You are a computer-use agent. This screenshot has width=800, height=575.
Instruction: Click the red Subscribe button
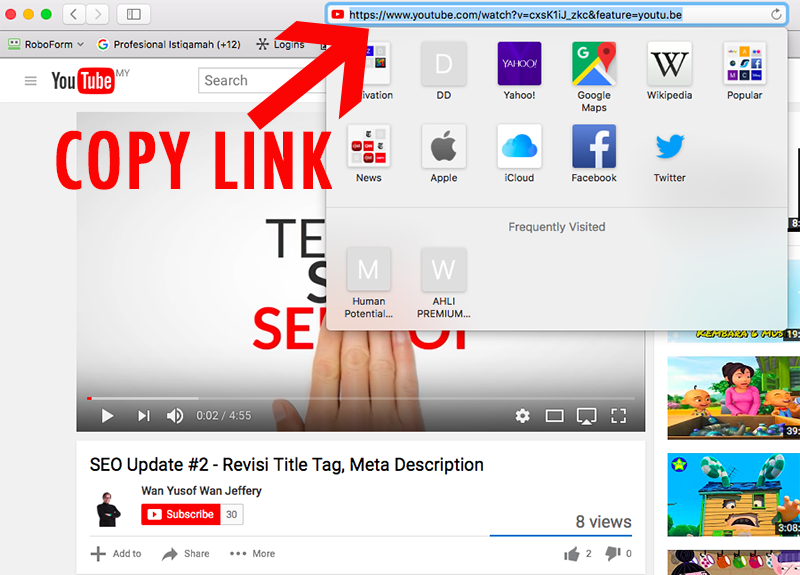(181, 514)
